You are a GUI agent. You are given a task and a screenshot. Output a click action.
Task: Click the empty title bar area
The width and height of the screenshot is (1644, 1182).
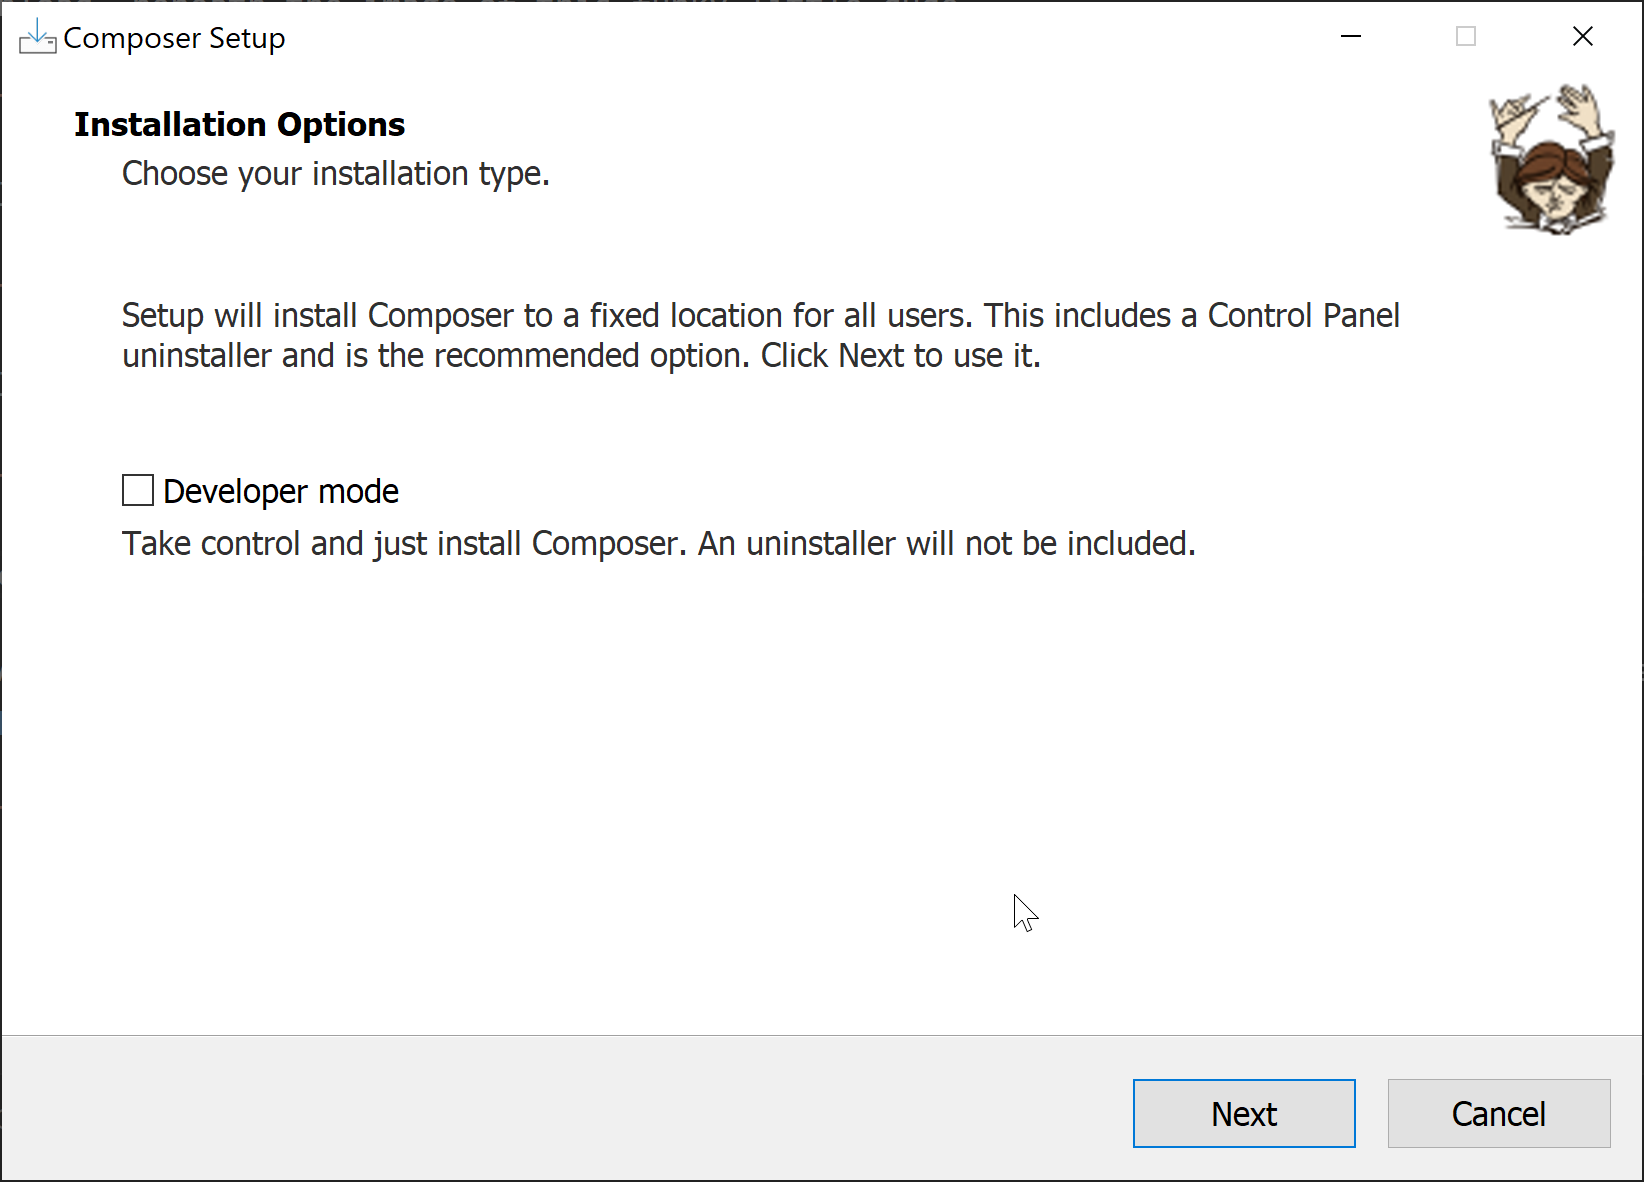click(800, 38)
